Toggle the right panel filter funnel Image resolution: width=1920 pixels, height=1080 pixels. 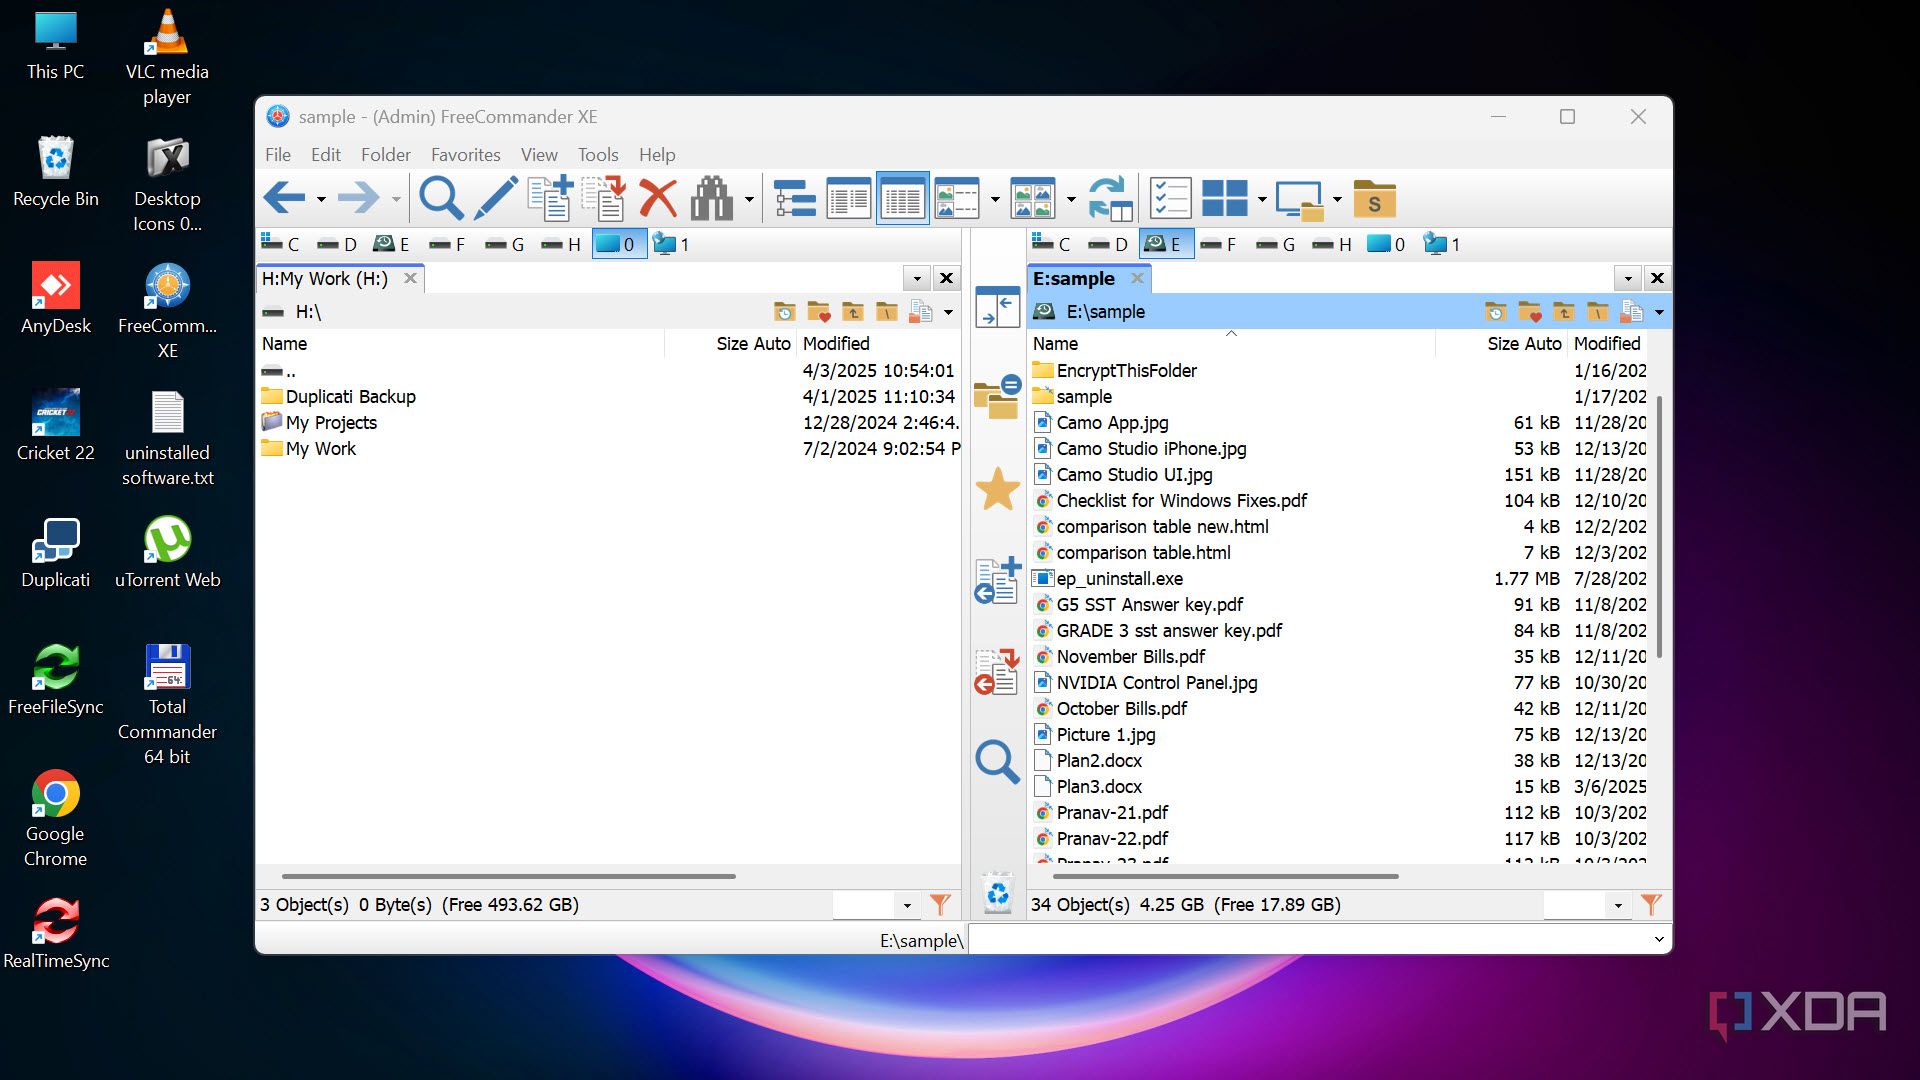1651,905
